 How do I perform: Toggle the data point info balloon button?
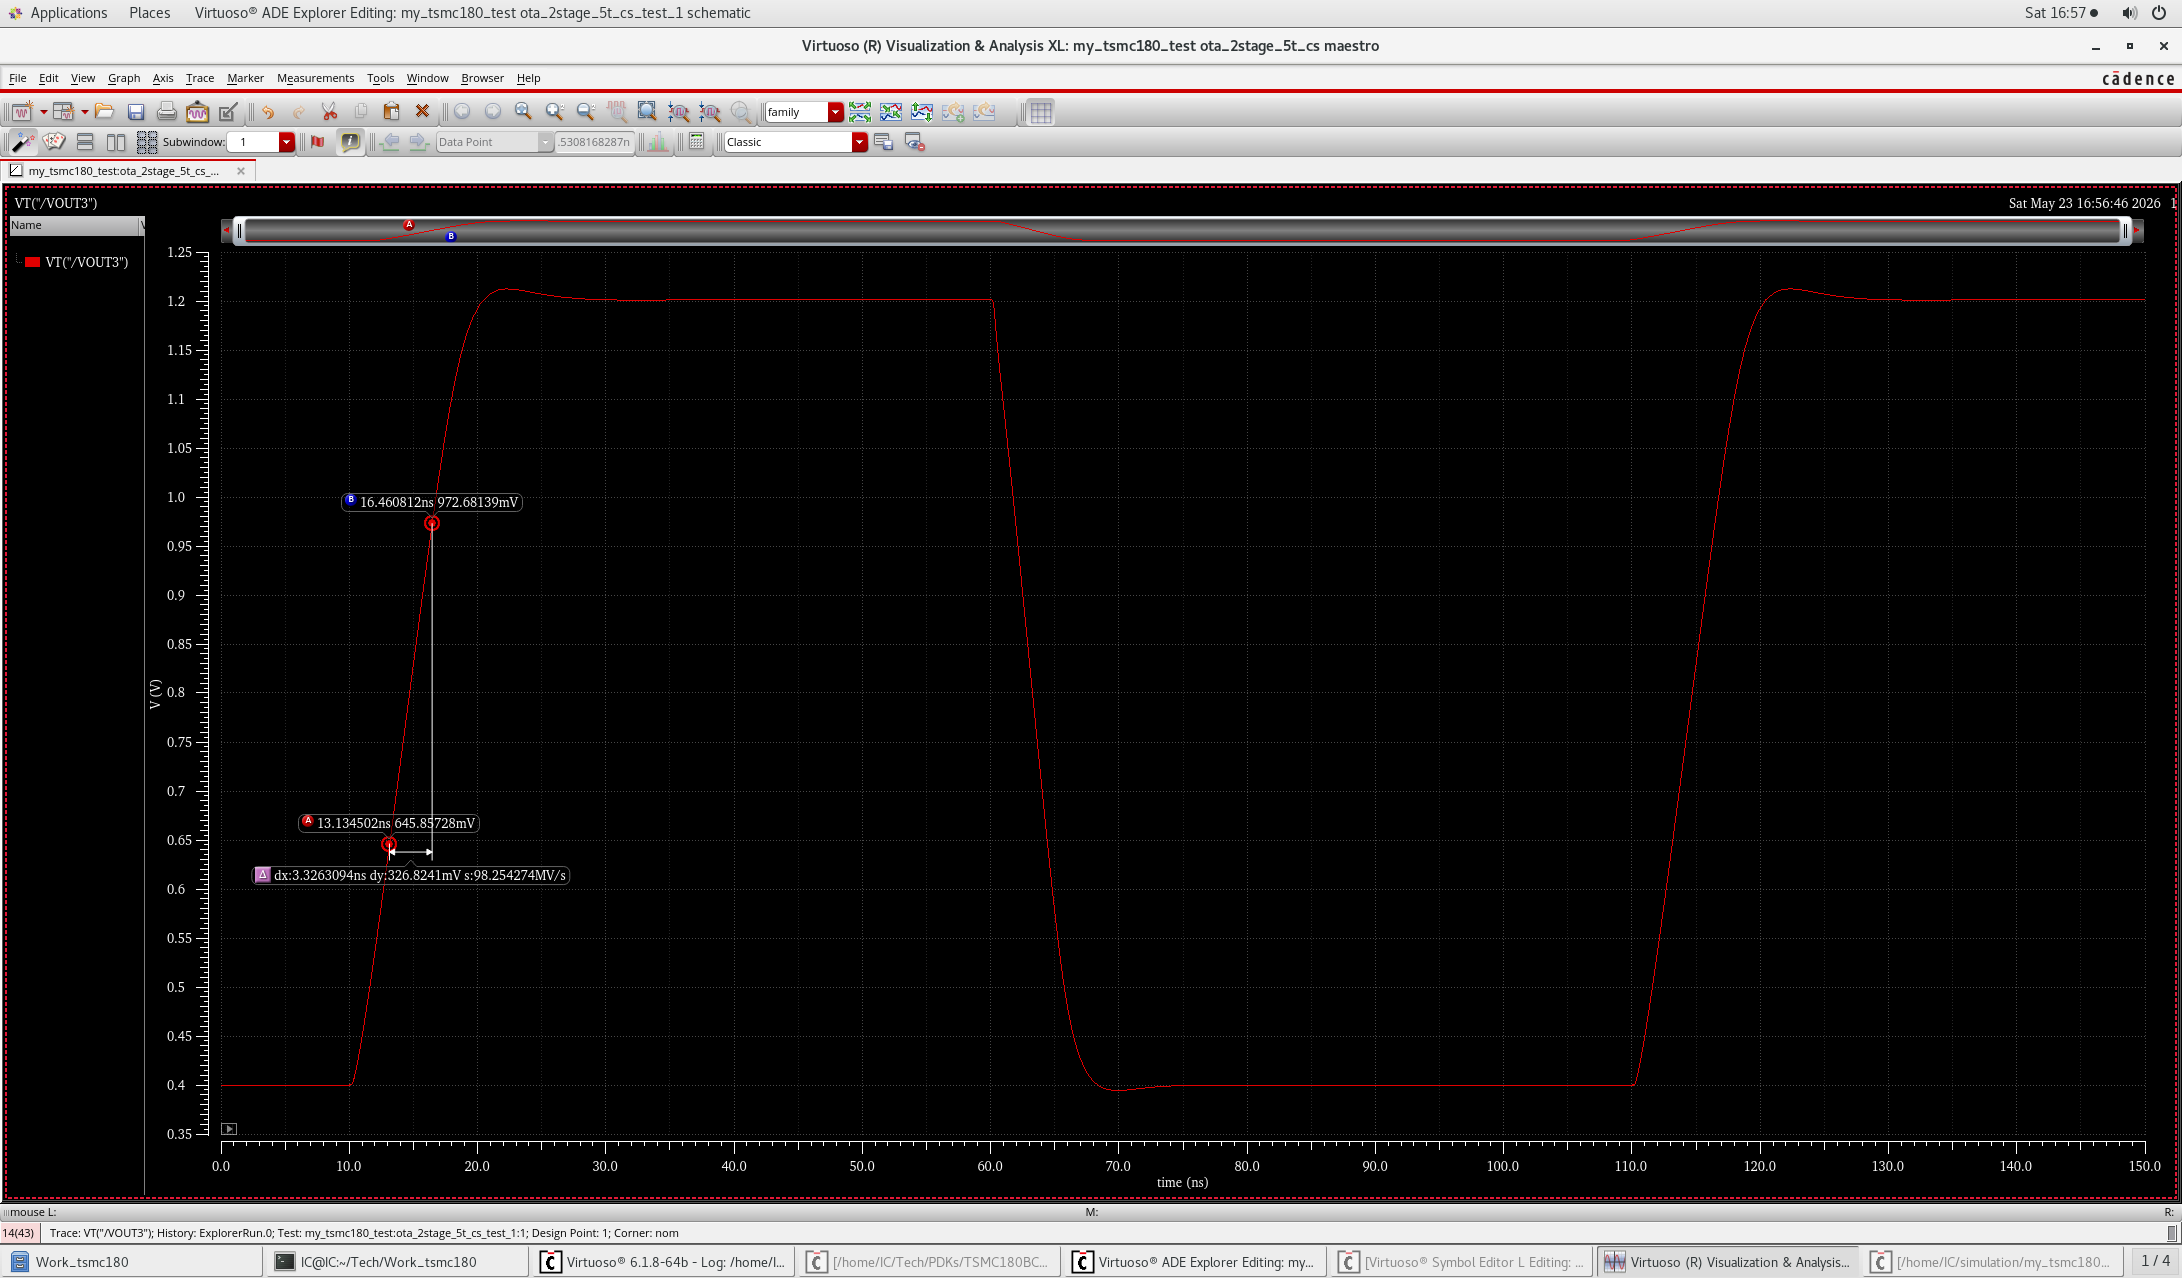point(350,142)
